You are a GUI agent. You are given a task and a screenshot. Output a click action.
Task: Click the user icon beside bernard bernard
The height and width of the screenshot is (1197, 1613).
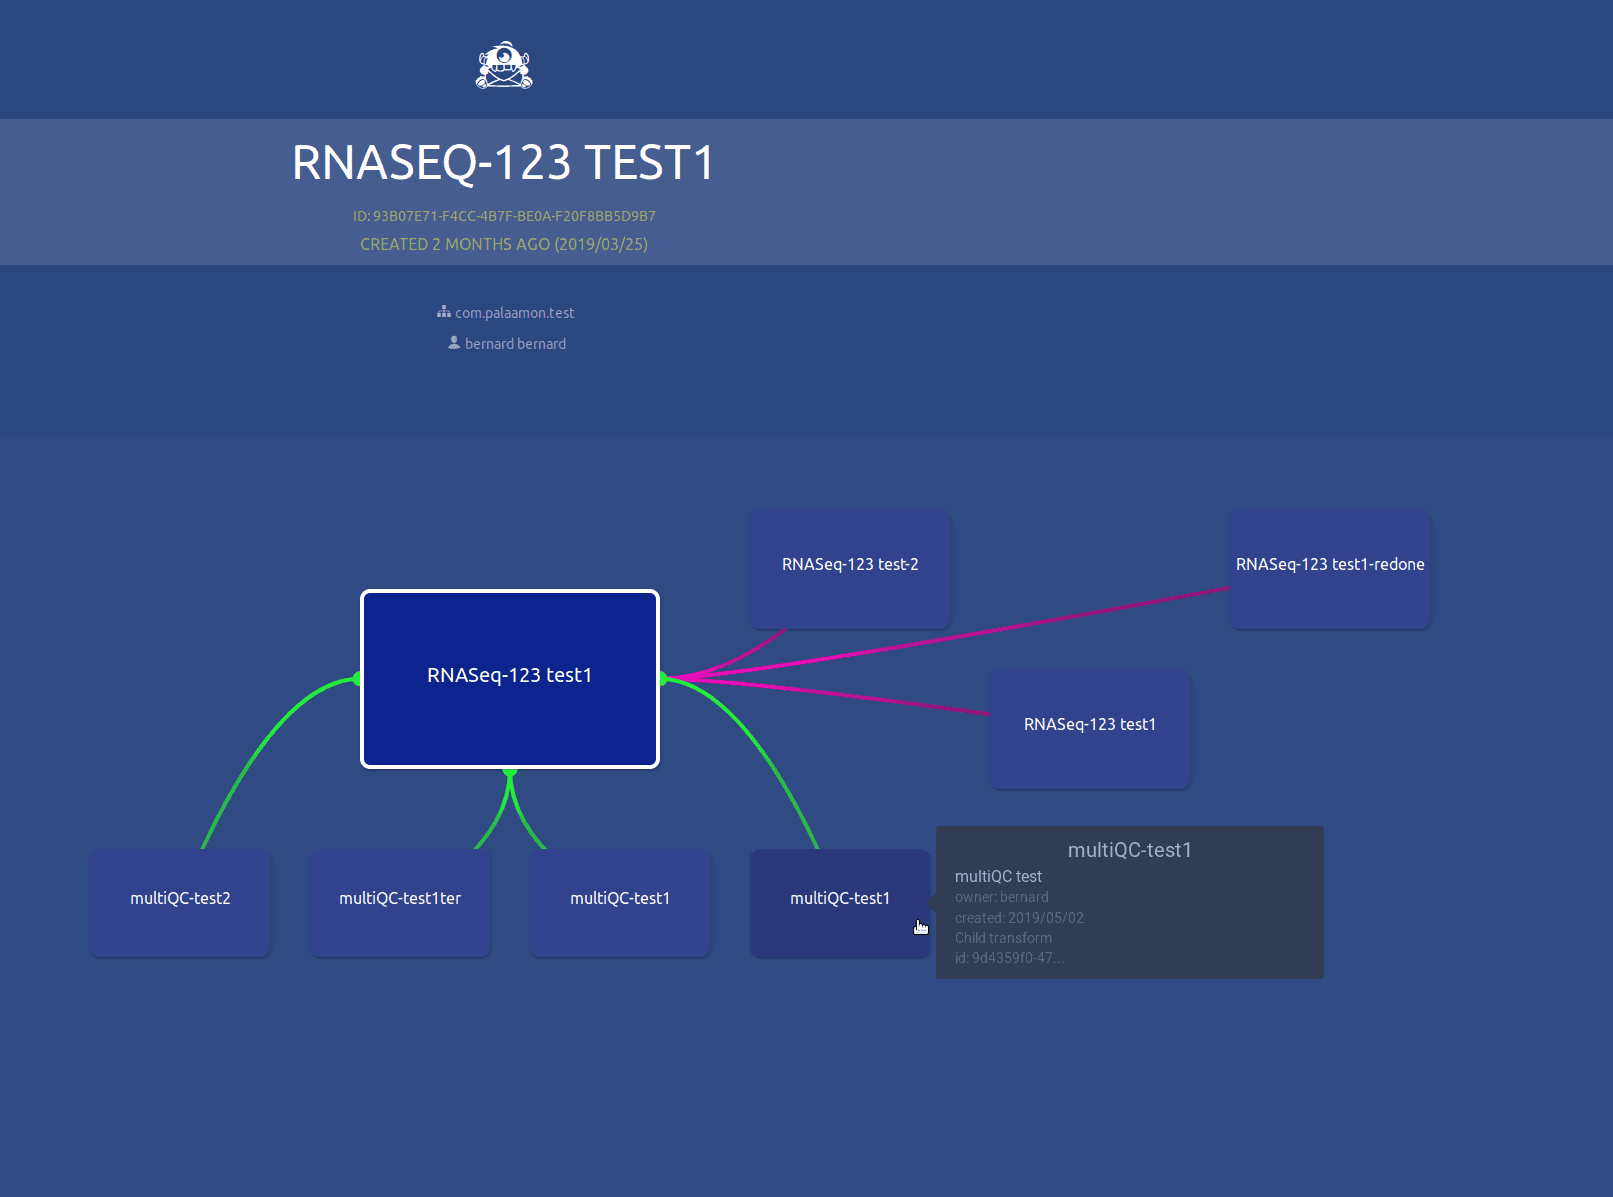click(454, 343)
